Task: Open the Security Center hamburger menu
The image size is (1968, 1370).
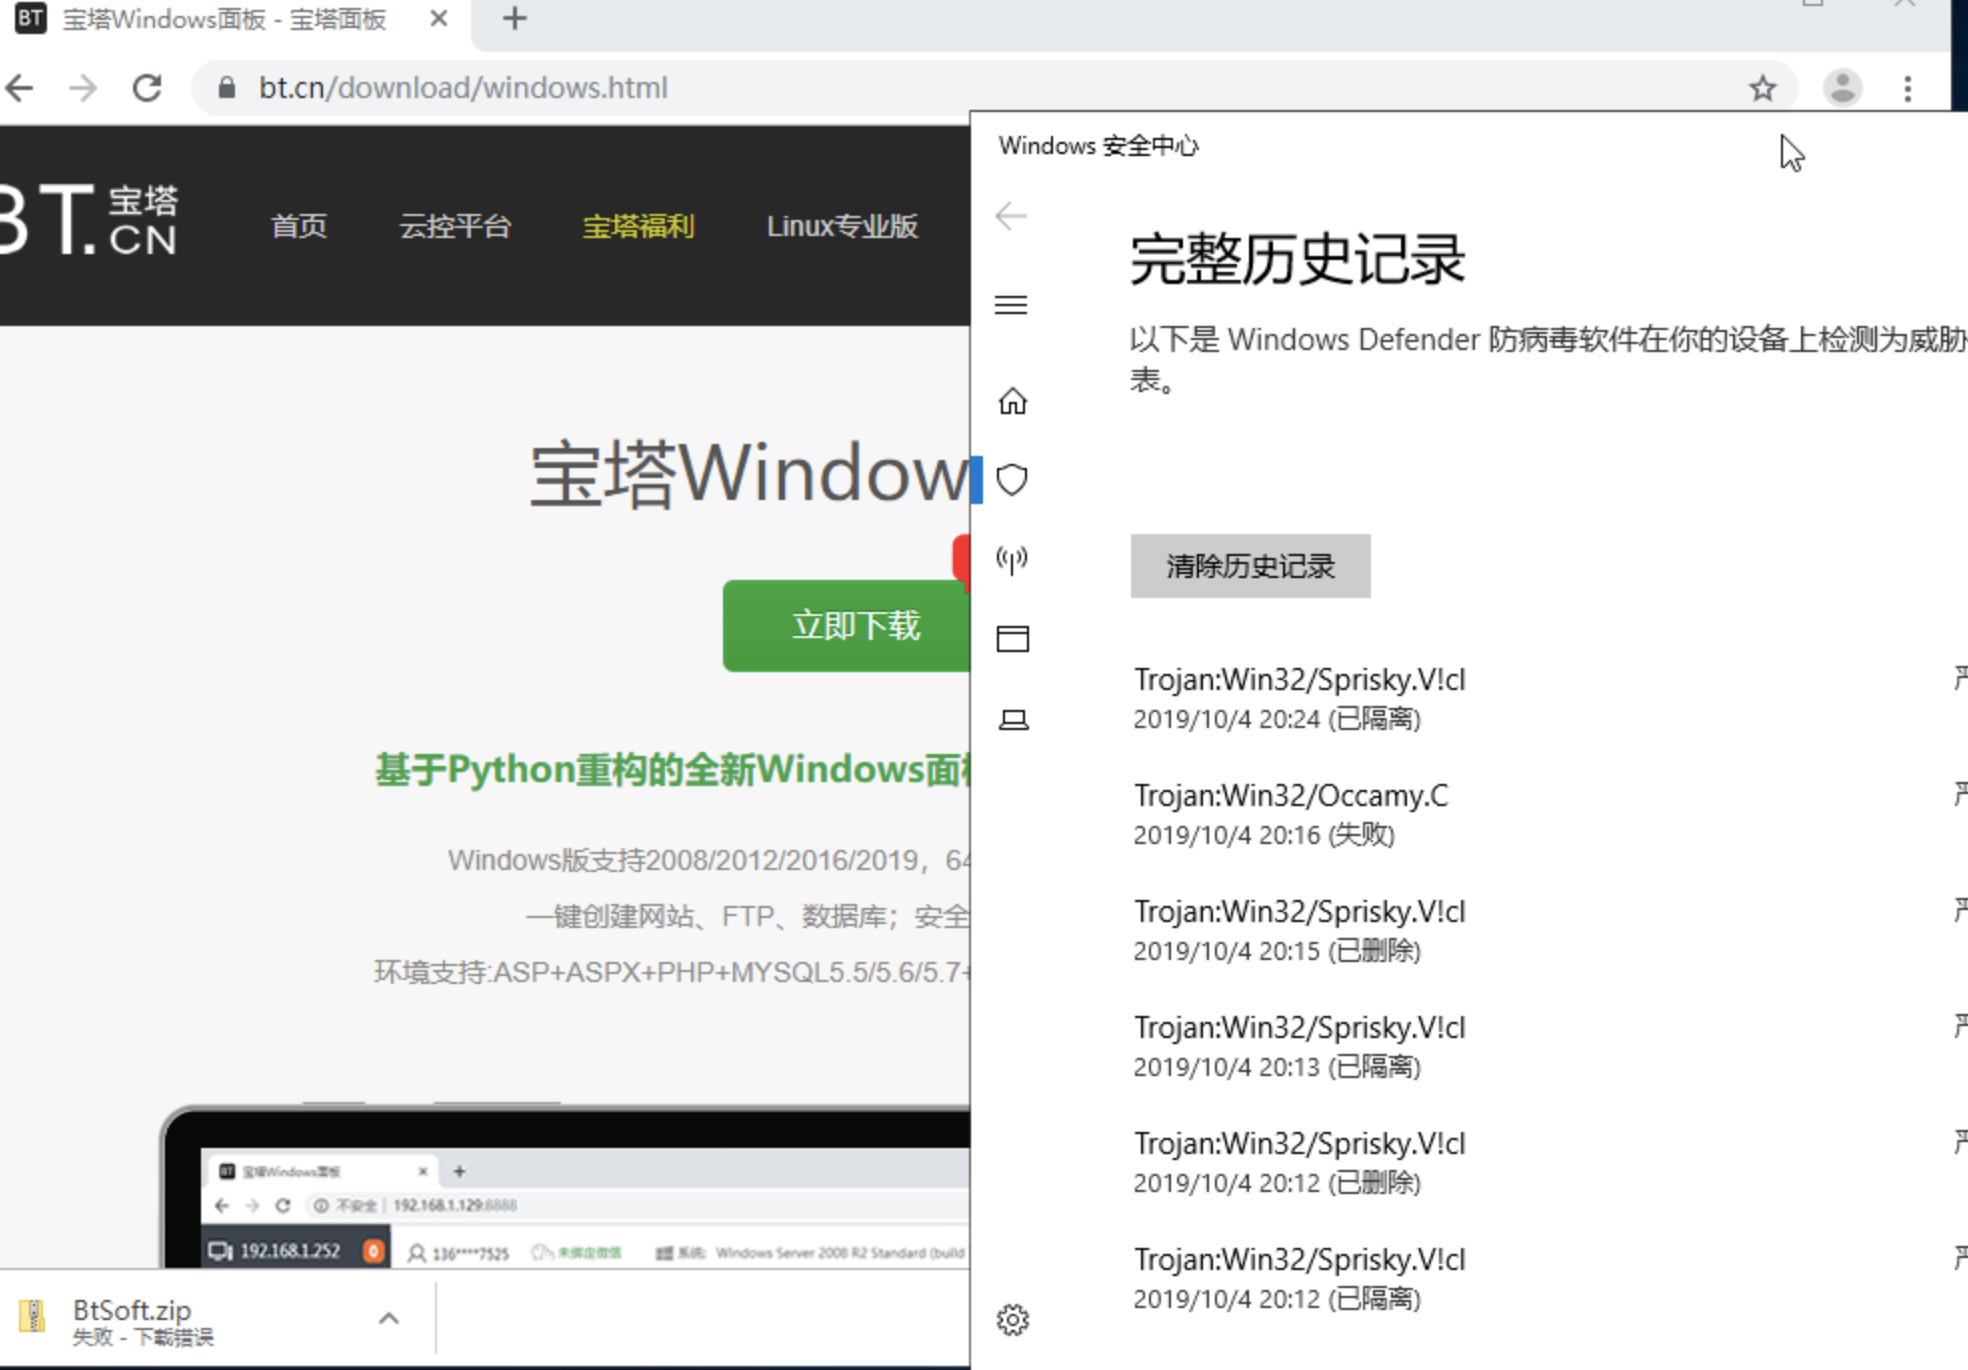Action: 1012,305
